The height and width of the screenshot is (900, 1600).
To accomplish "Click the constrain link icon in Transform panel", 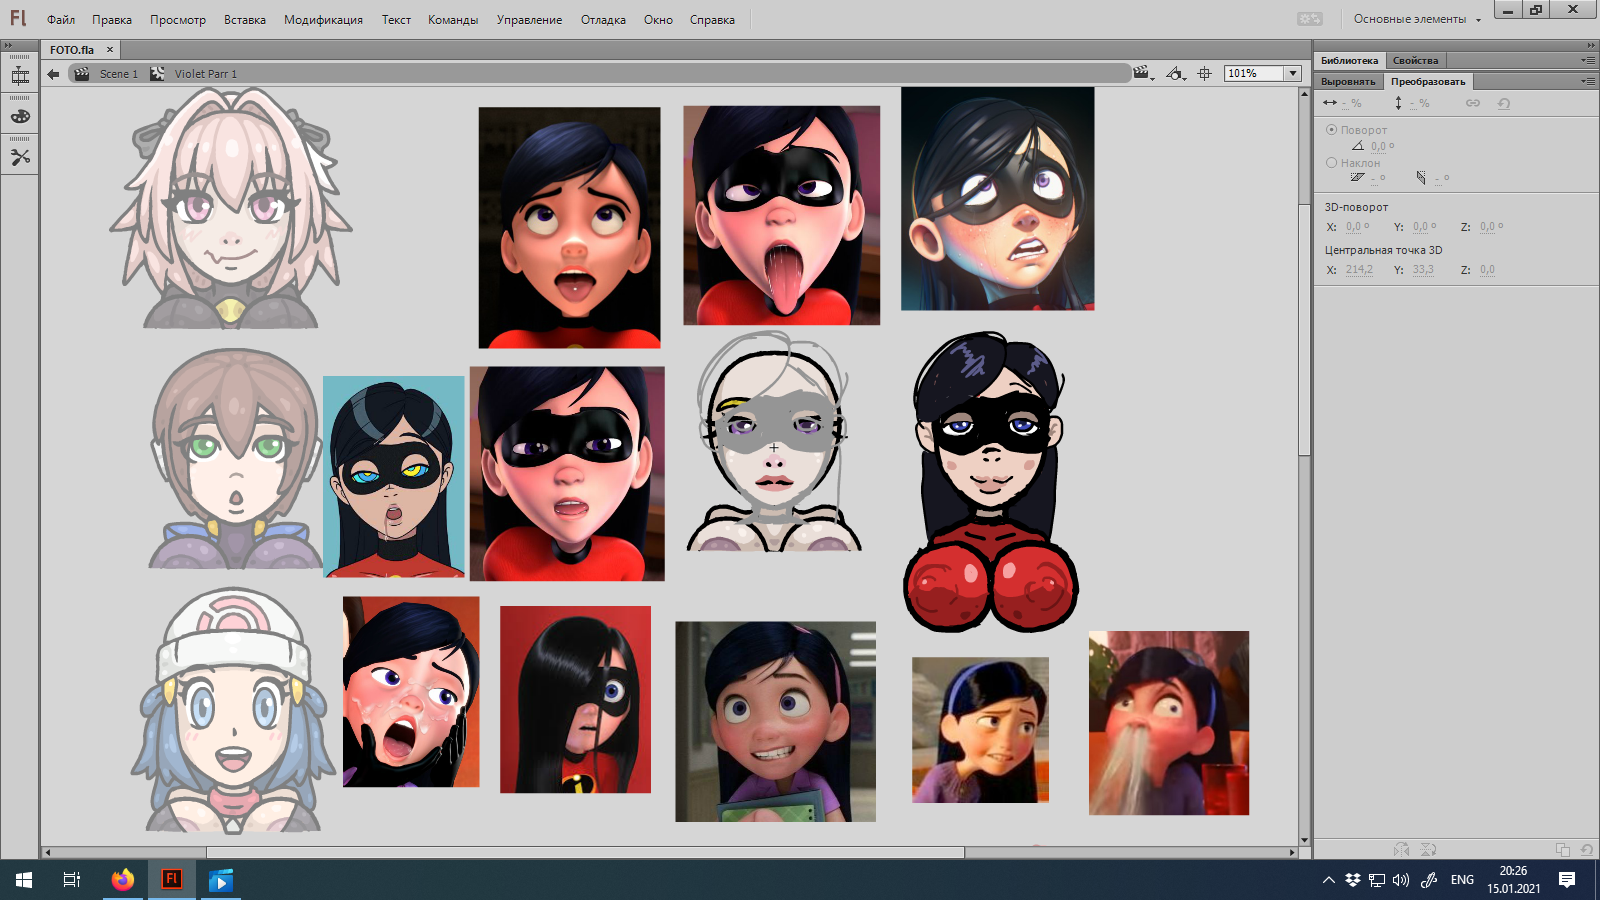I will pyautogui.click(x=1473, y=103).
